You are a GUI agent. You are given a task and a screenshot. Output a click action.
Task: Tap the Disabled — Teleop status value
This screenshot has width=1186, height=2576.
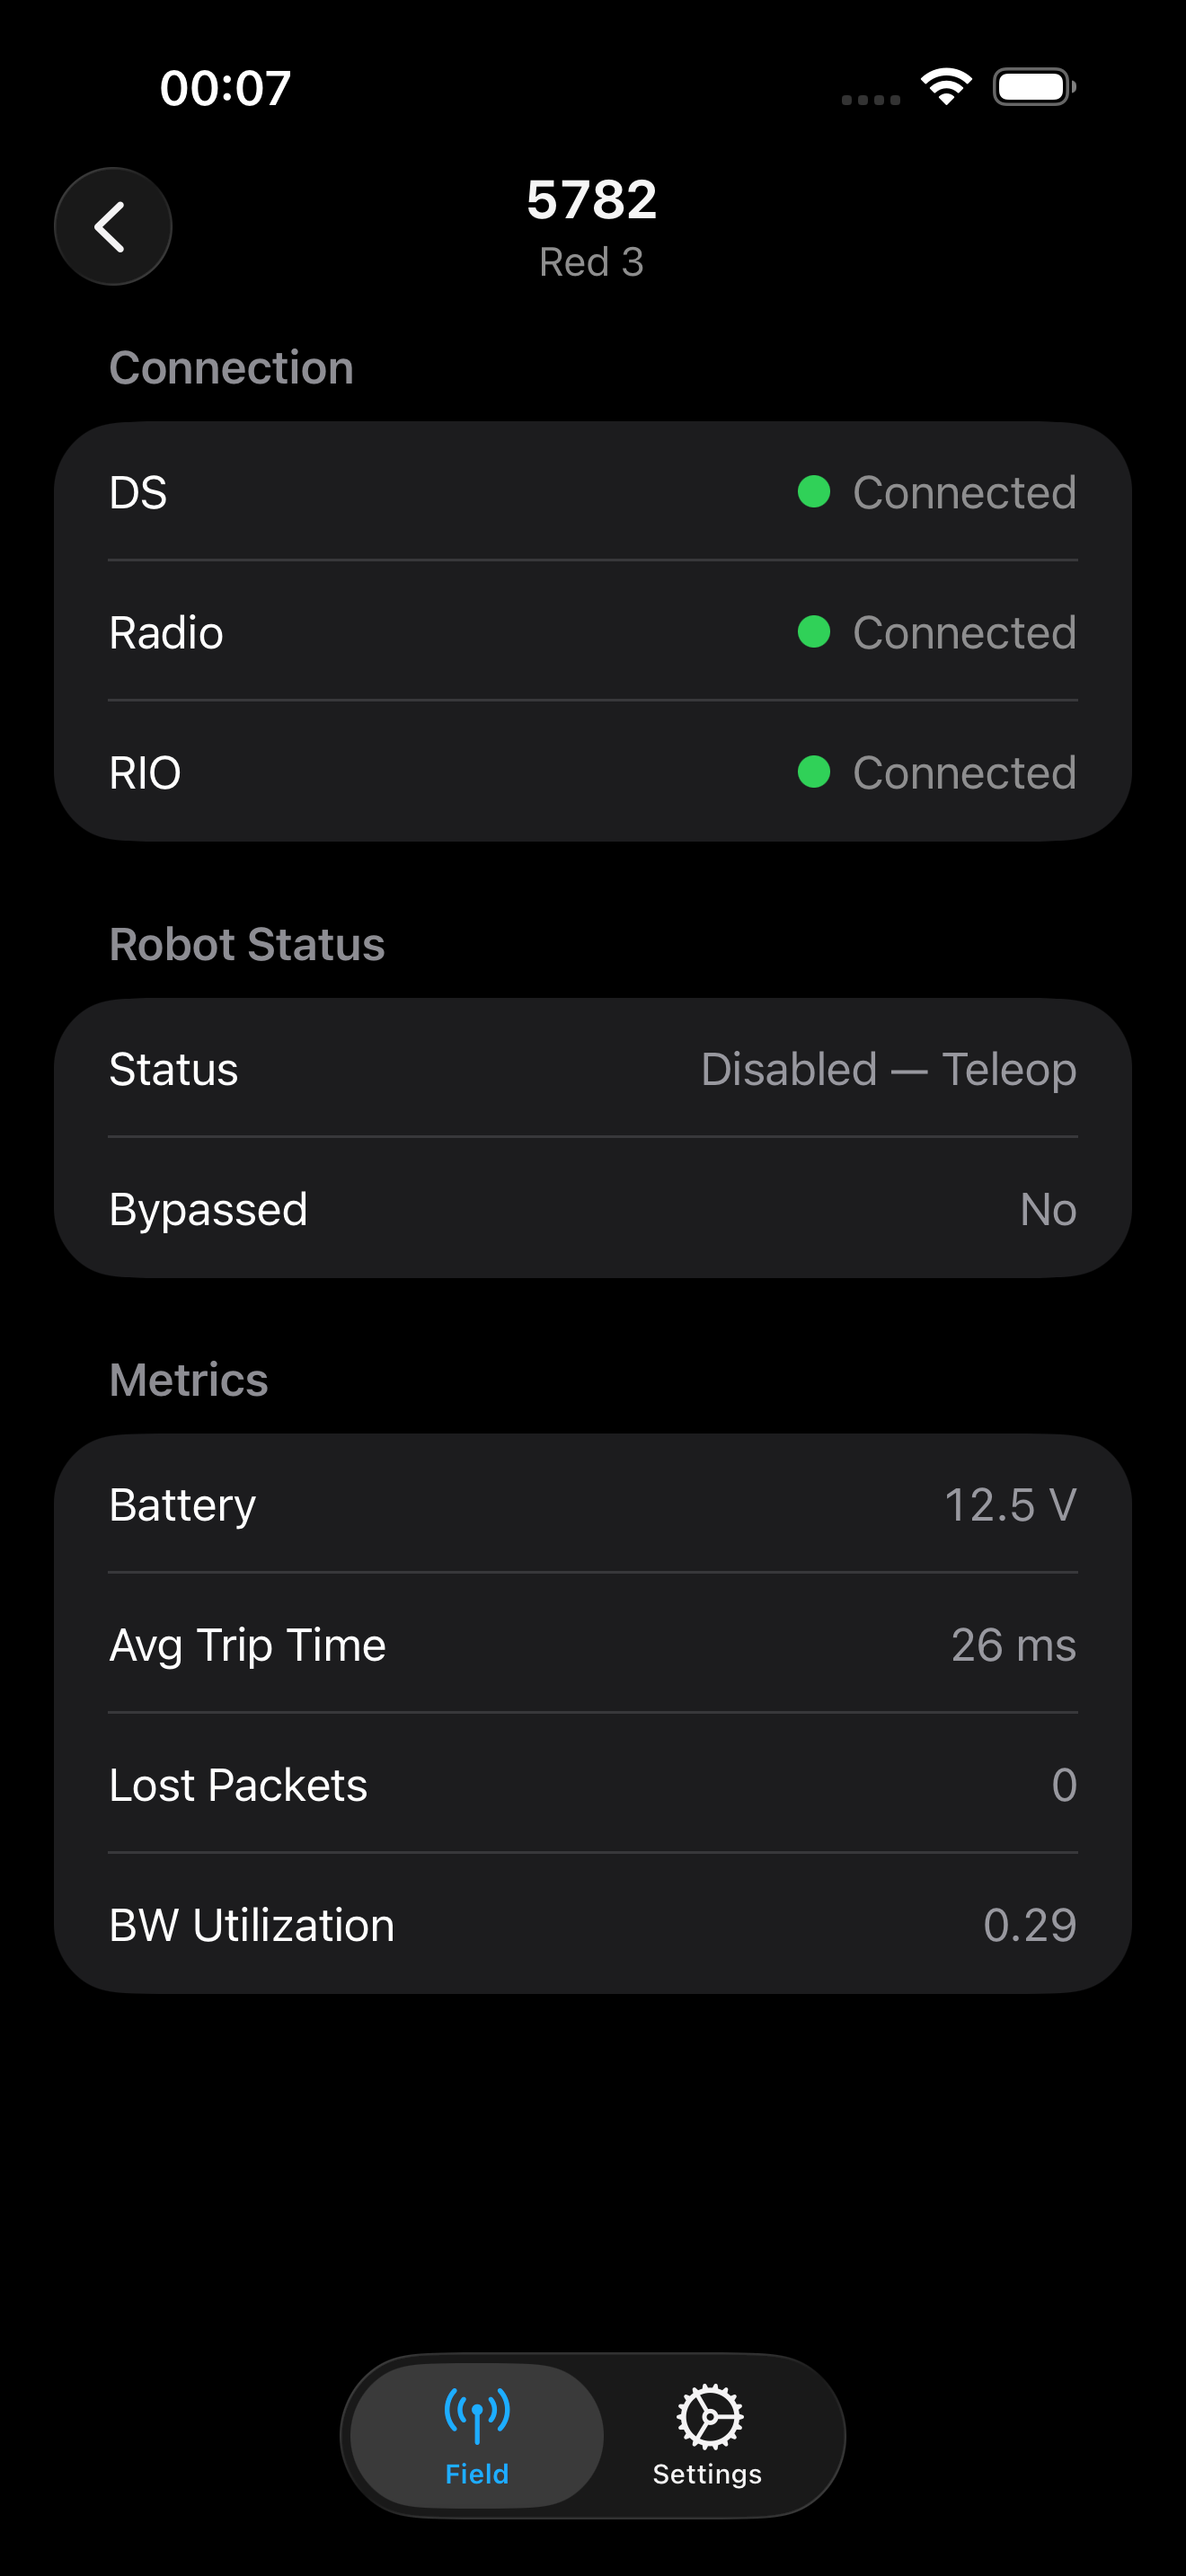pyautogui.click(x=888, y=1069)
